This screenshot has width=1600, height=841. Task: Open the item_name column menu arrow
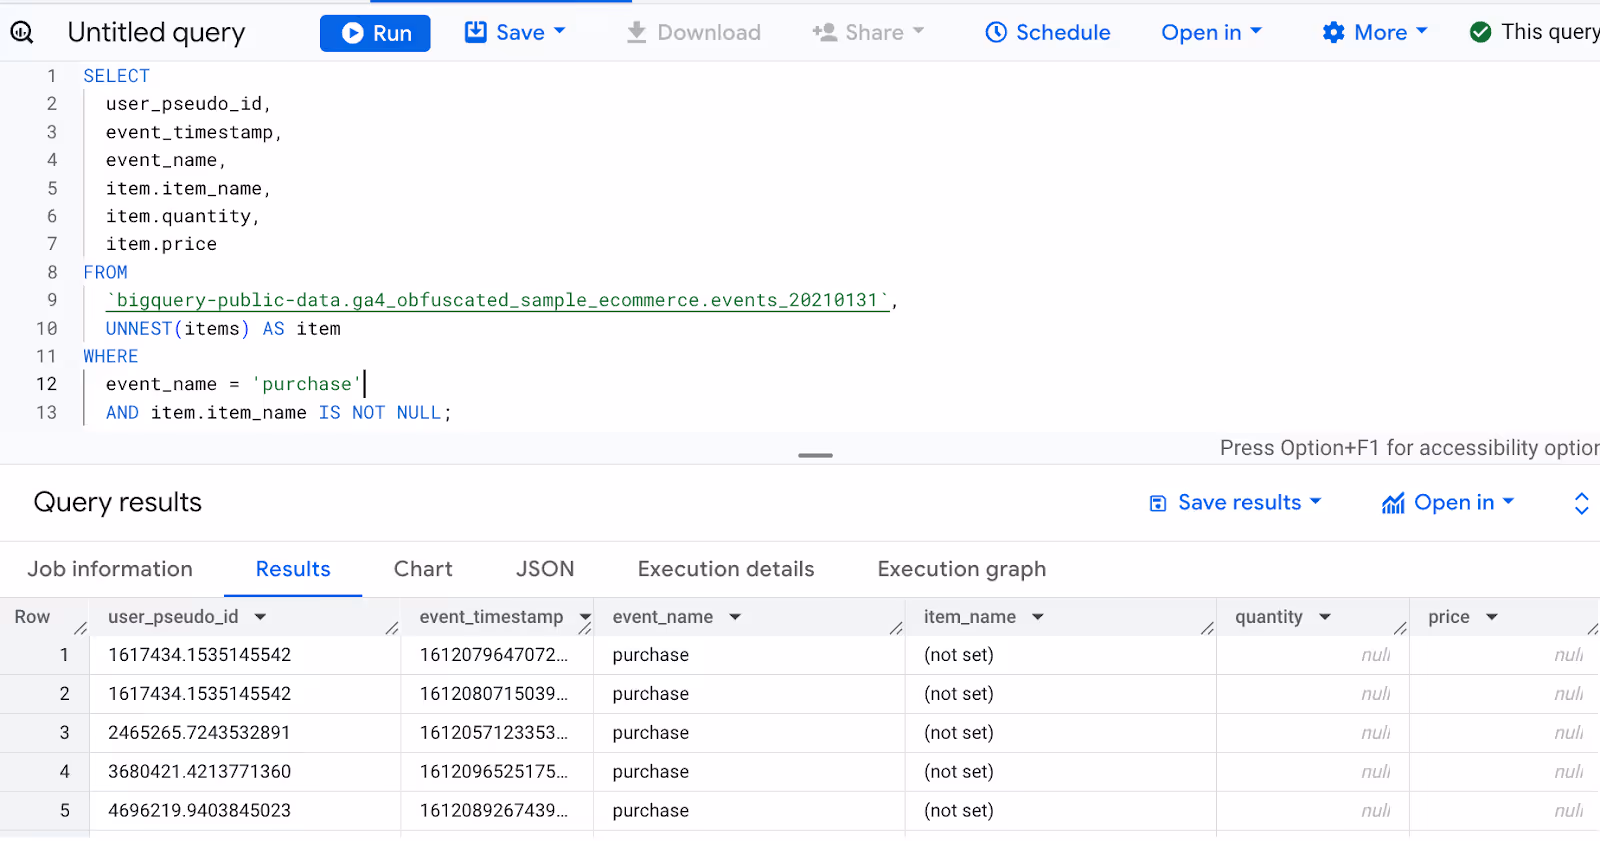point(1038,617)
